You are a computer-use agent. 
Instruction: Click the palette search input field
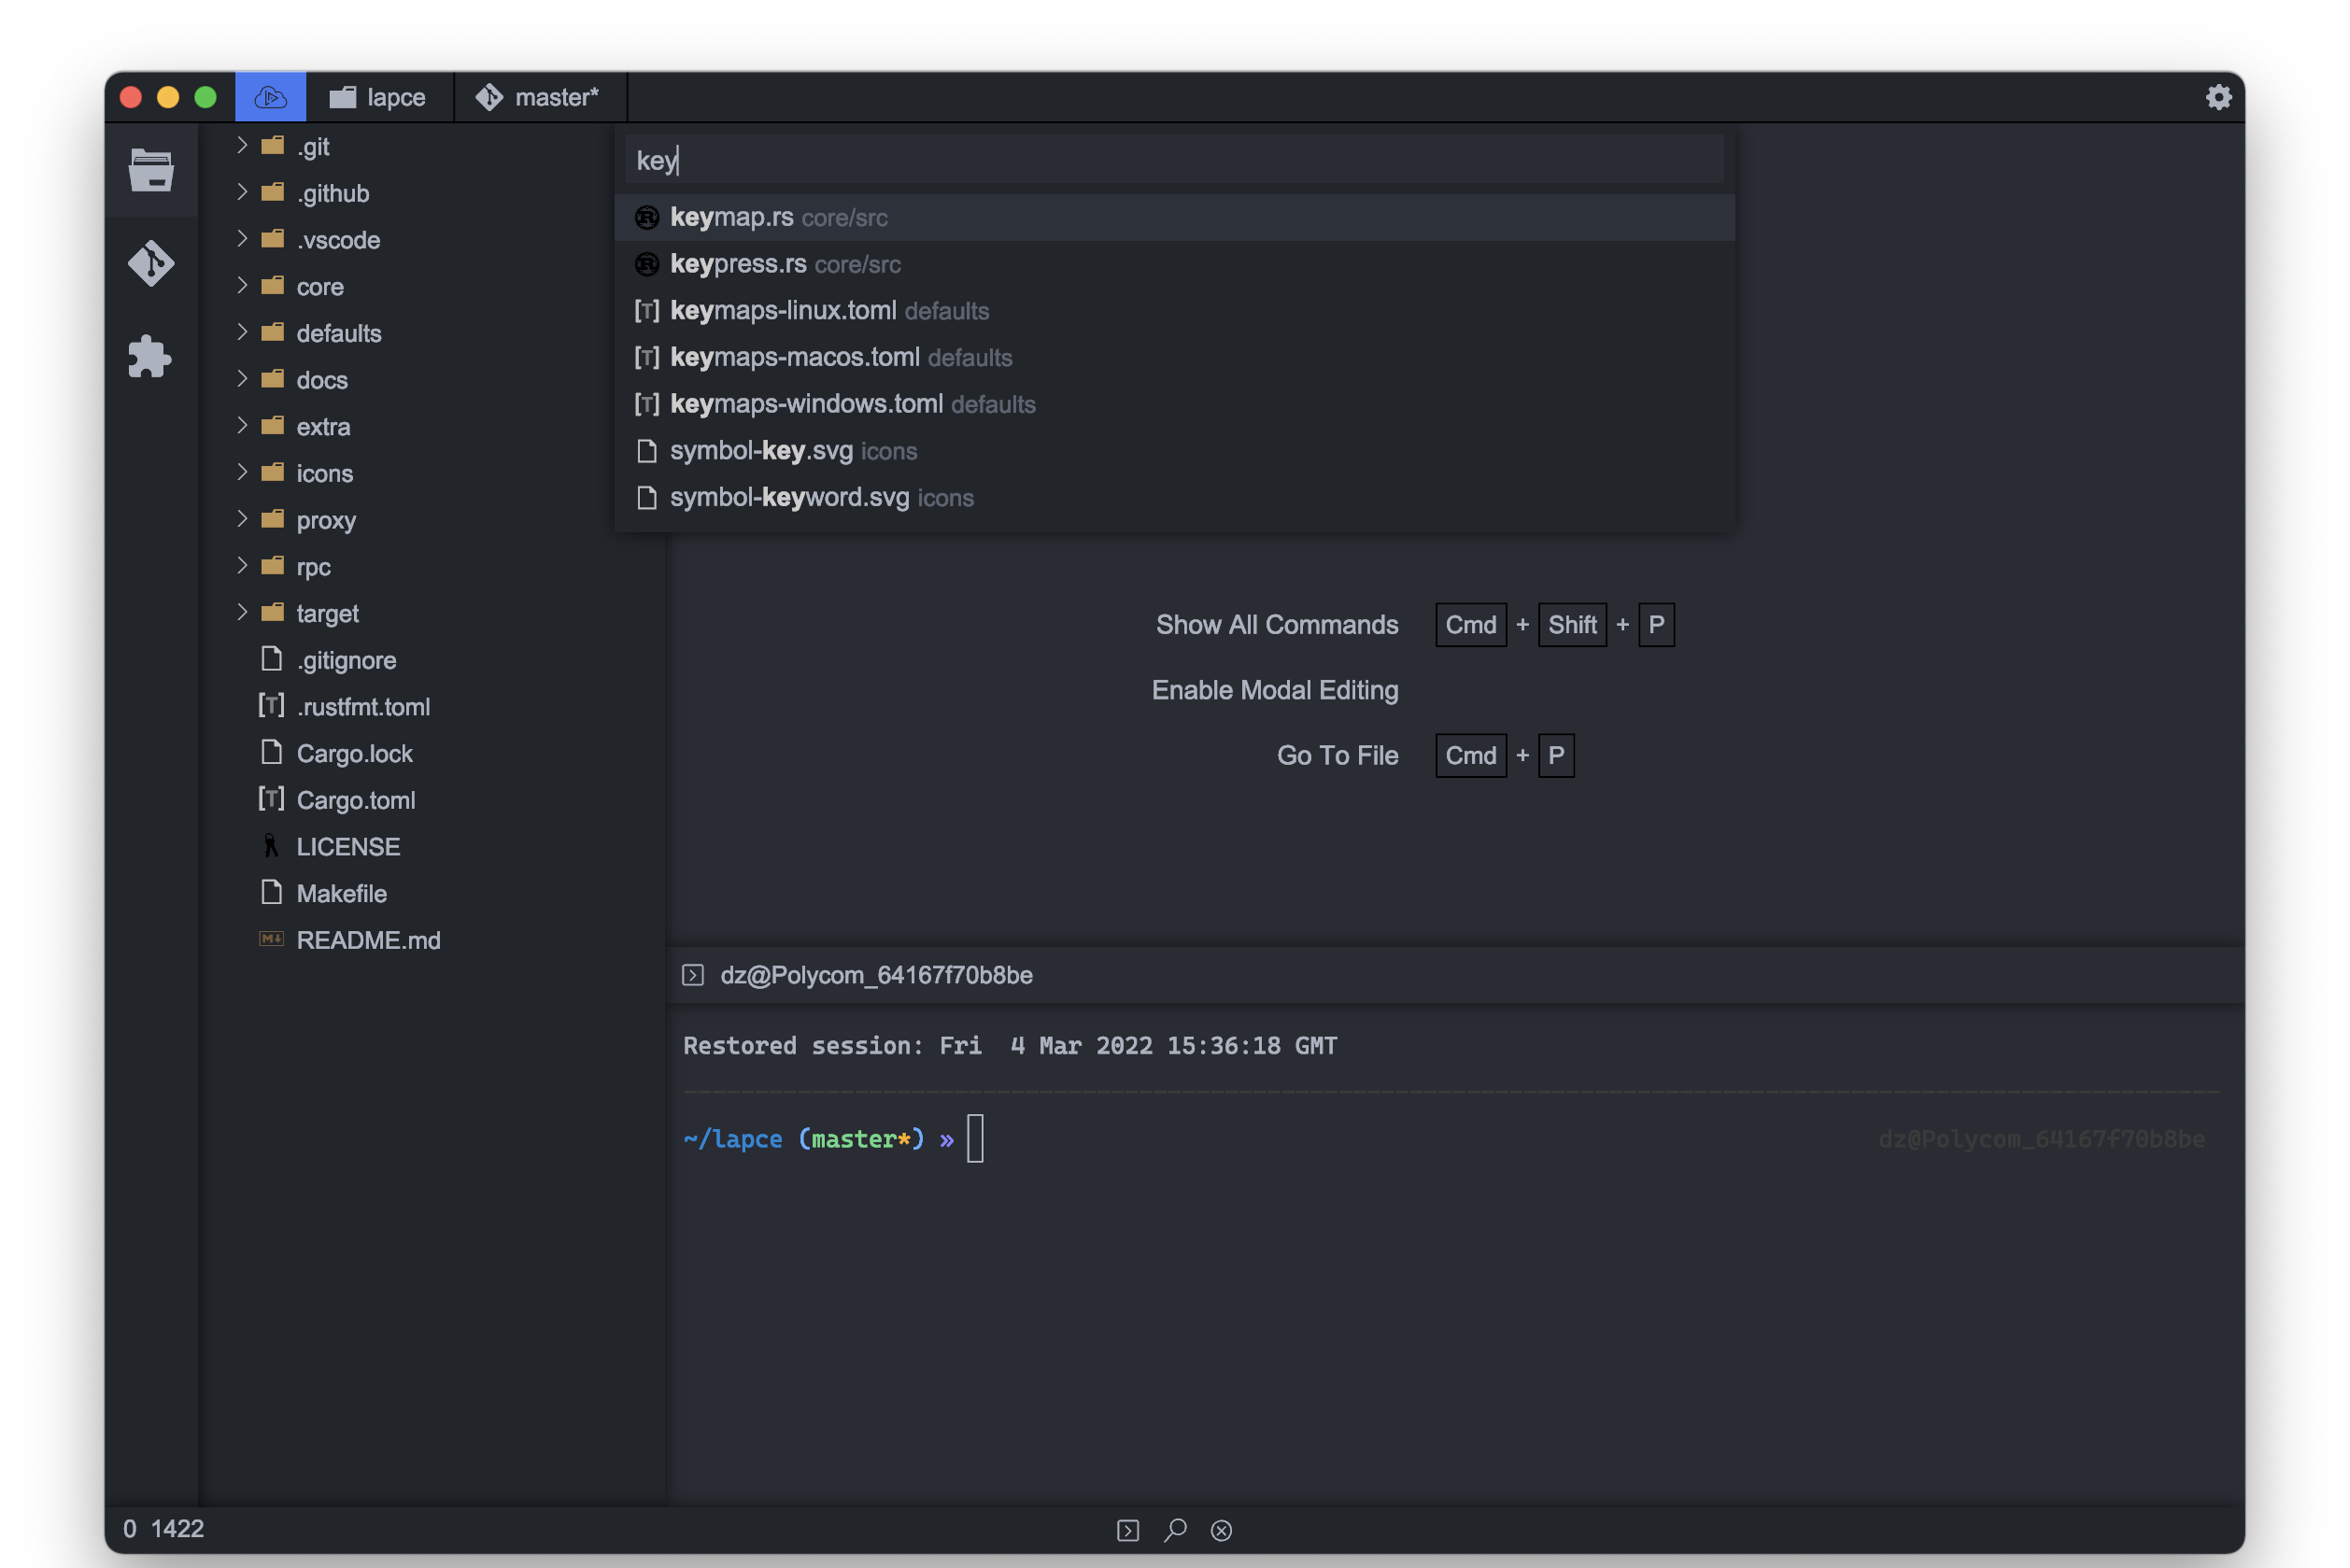[1175, 160]
